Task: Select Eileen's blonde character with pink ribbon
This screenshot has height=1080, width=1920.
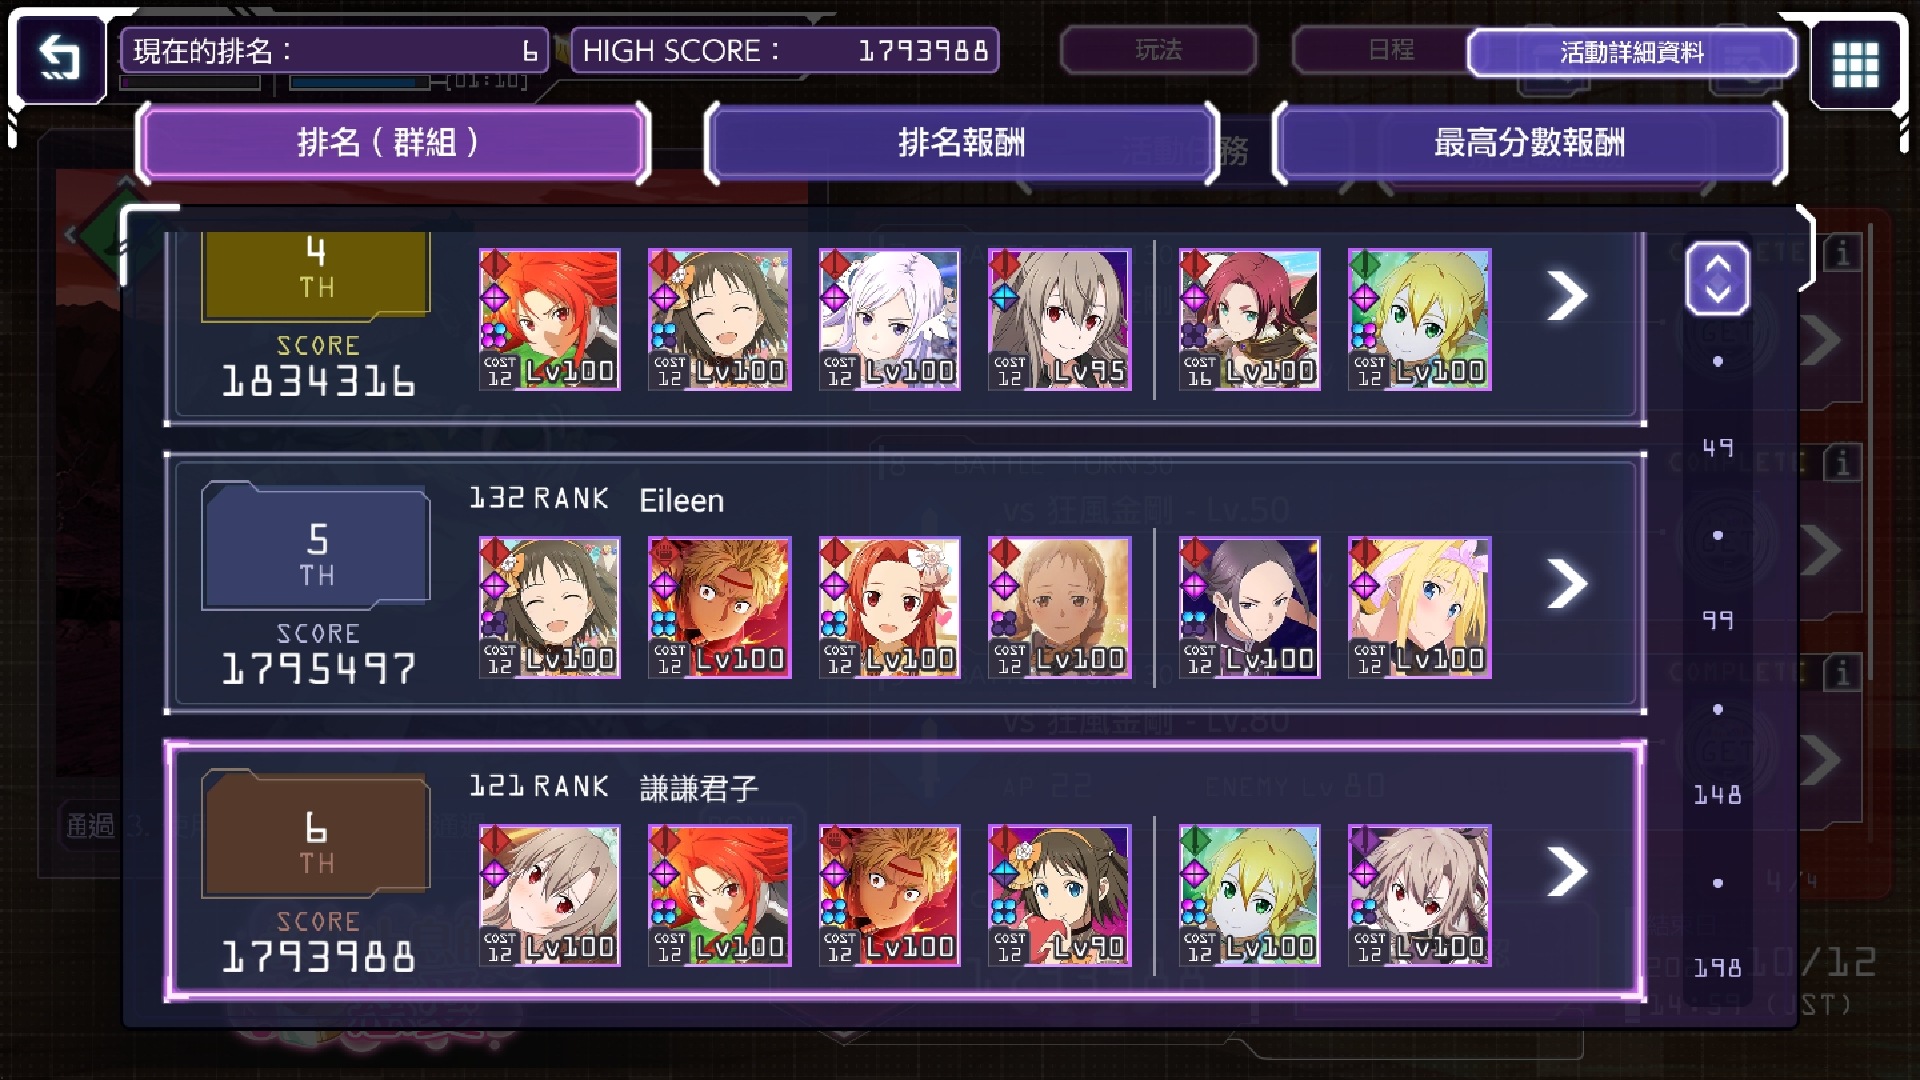Action: [1419, 608]
